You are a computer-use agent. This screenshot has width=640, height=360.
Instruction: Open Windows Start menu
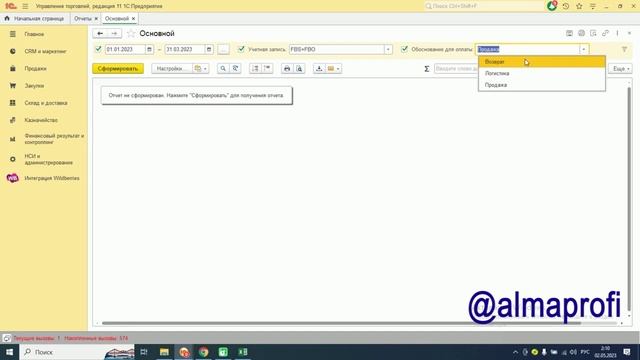coord(9,352)
